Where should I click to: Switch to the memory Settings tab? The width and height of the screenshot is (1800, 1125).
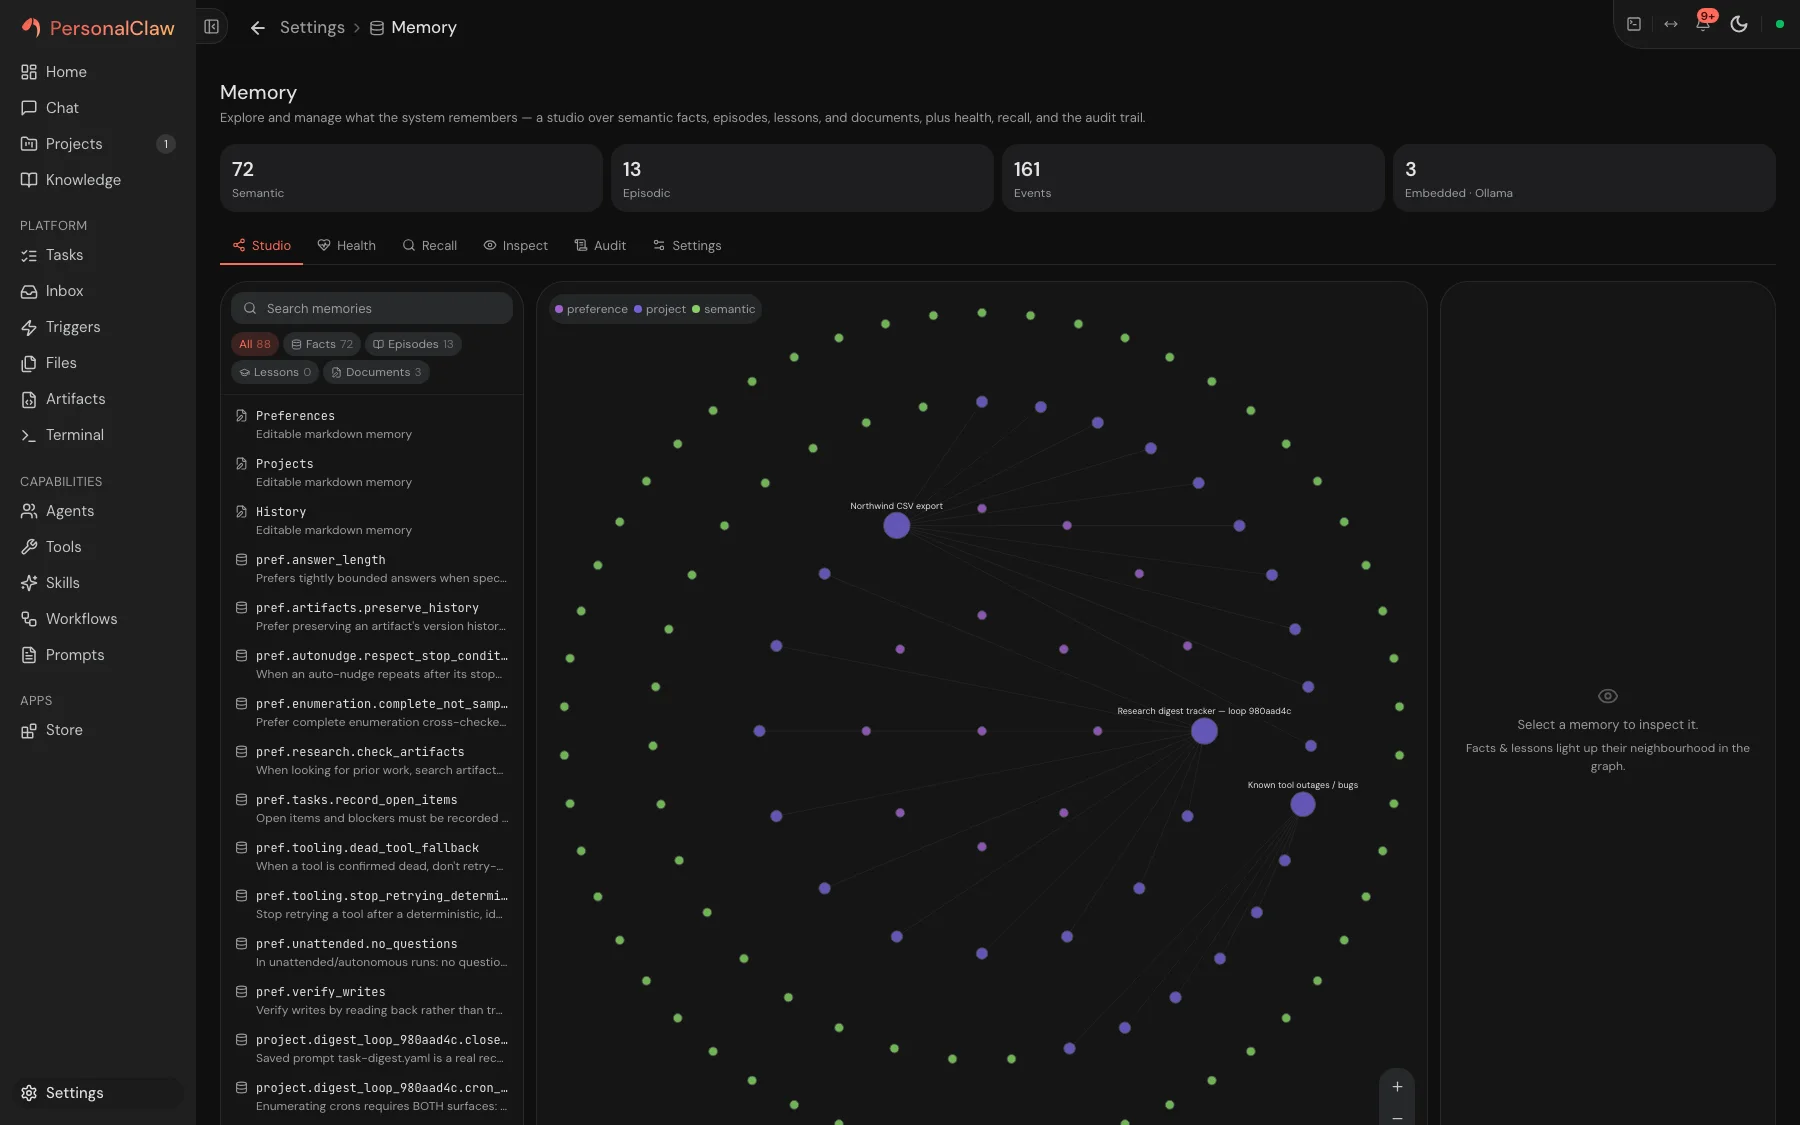pyautogui.click(x=686, y=246)
